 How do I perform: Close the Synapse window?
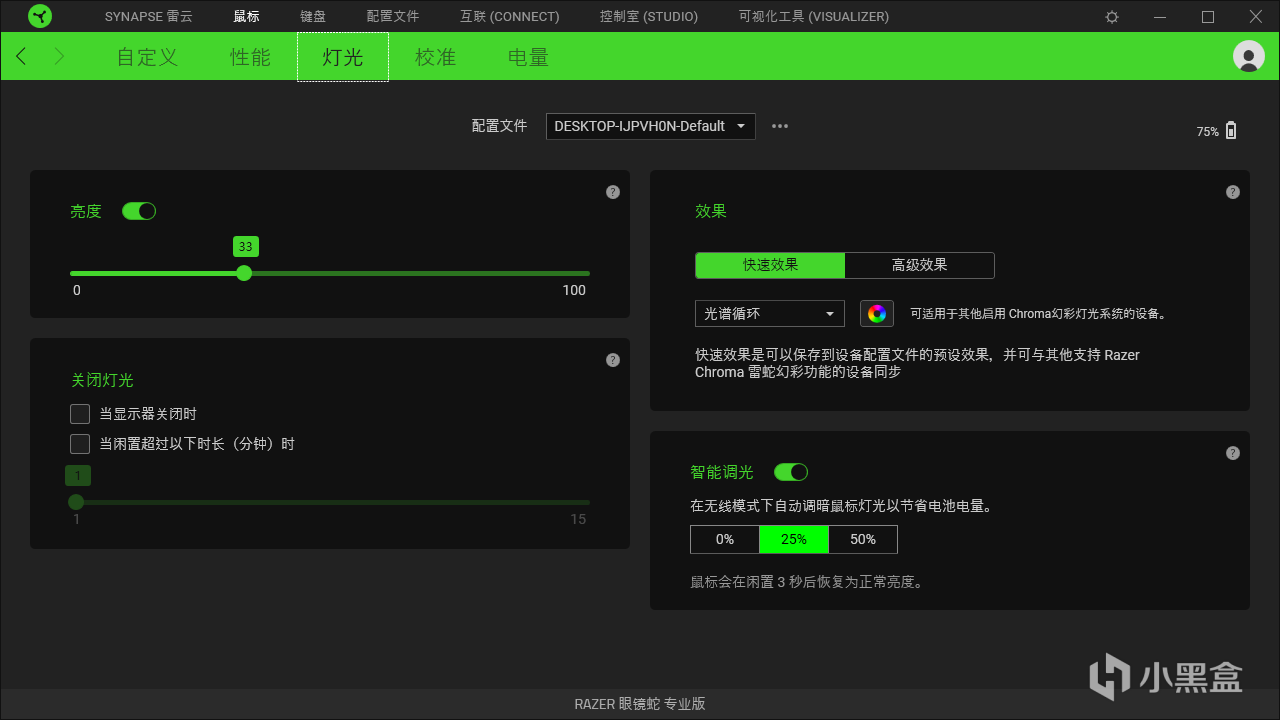[x=1256, y=17]
